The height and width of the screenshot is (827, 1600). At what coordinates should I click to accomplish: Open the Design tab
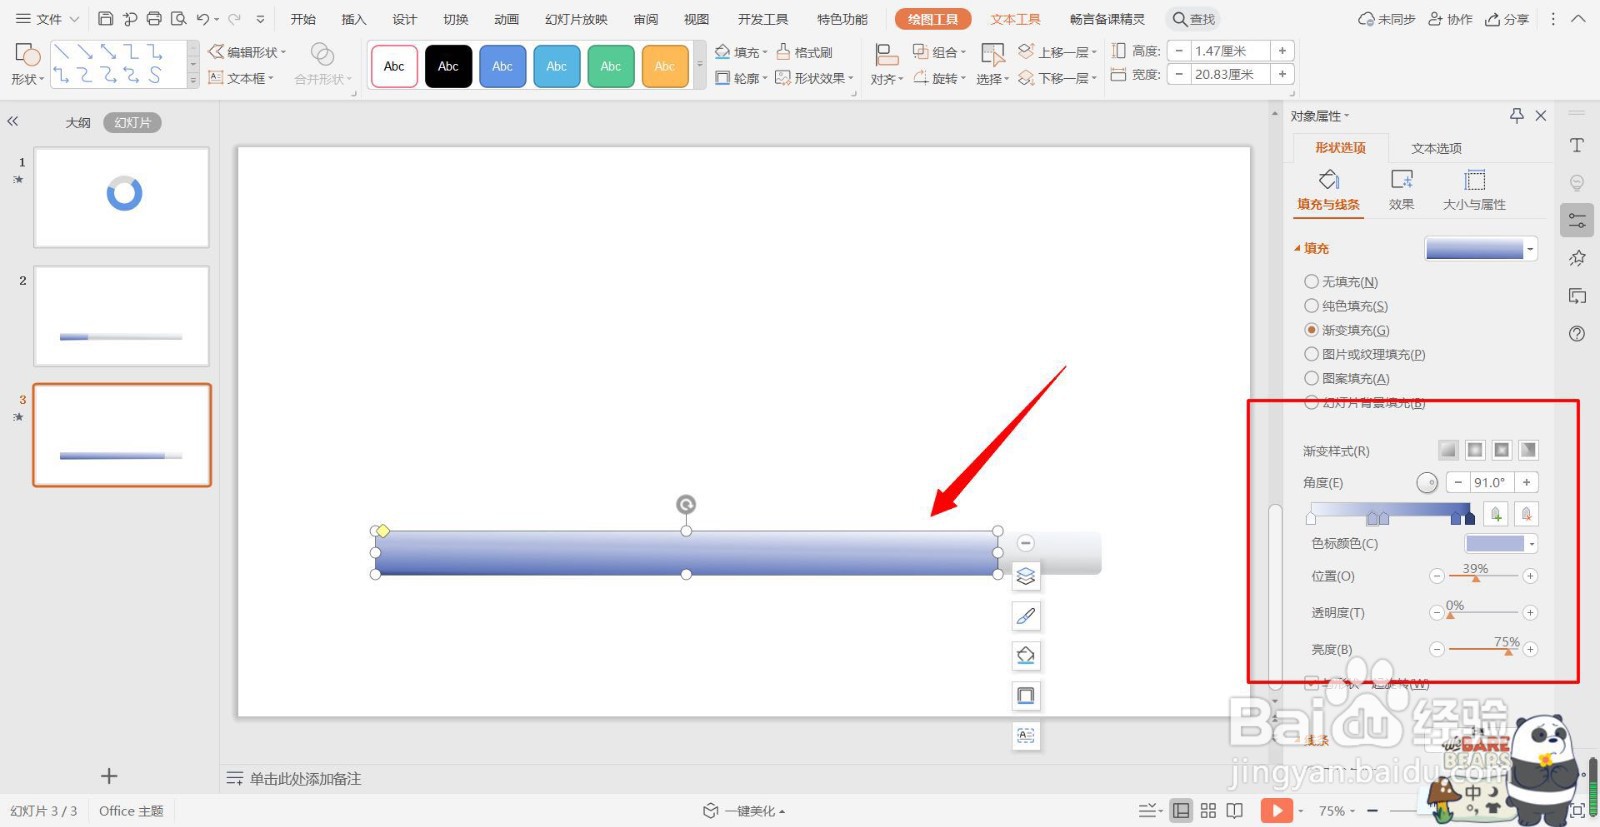[x=405, y=19]
